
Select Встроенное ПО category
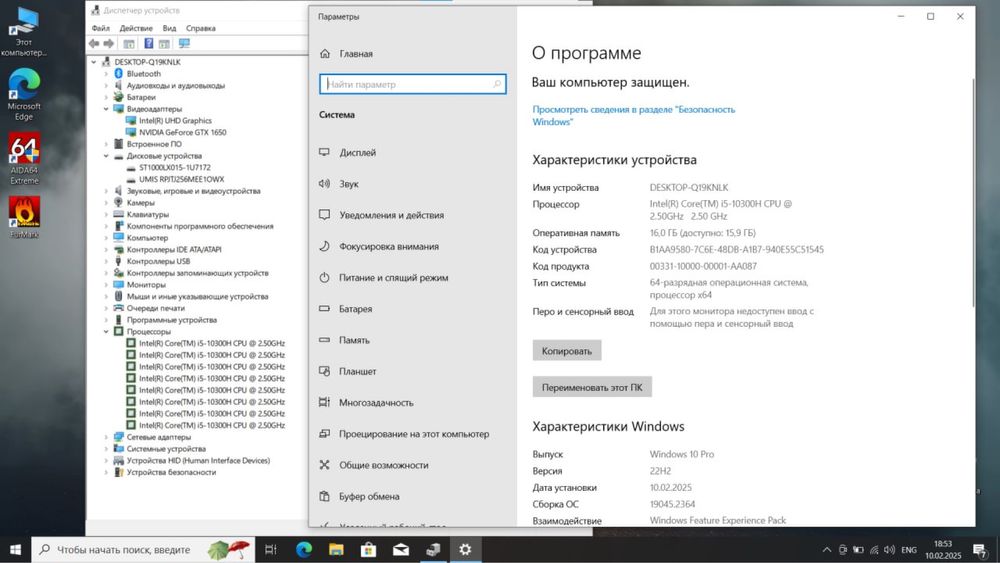pyautogui.click(x=154, y=144)
